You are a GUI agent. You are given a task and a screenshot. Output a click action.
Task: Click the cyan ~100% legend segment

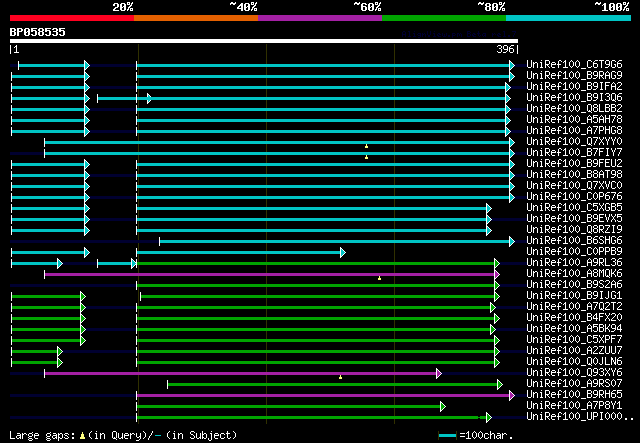click(569, 18)
